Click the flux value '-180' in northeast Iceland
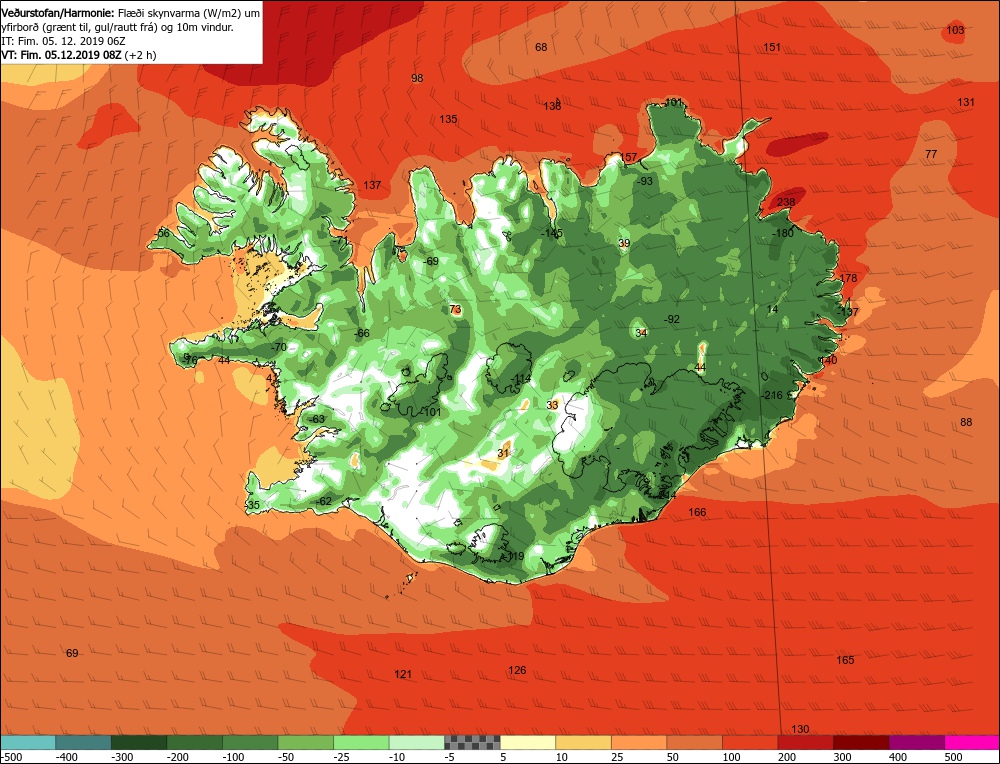1000x764 pixels. pyautogui.click(x=783, y=233)
